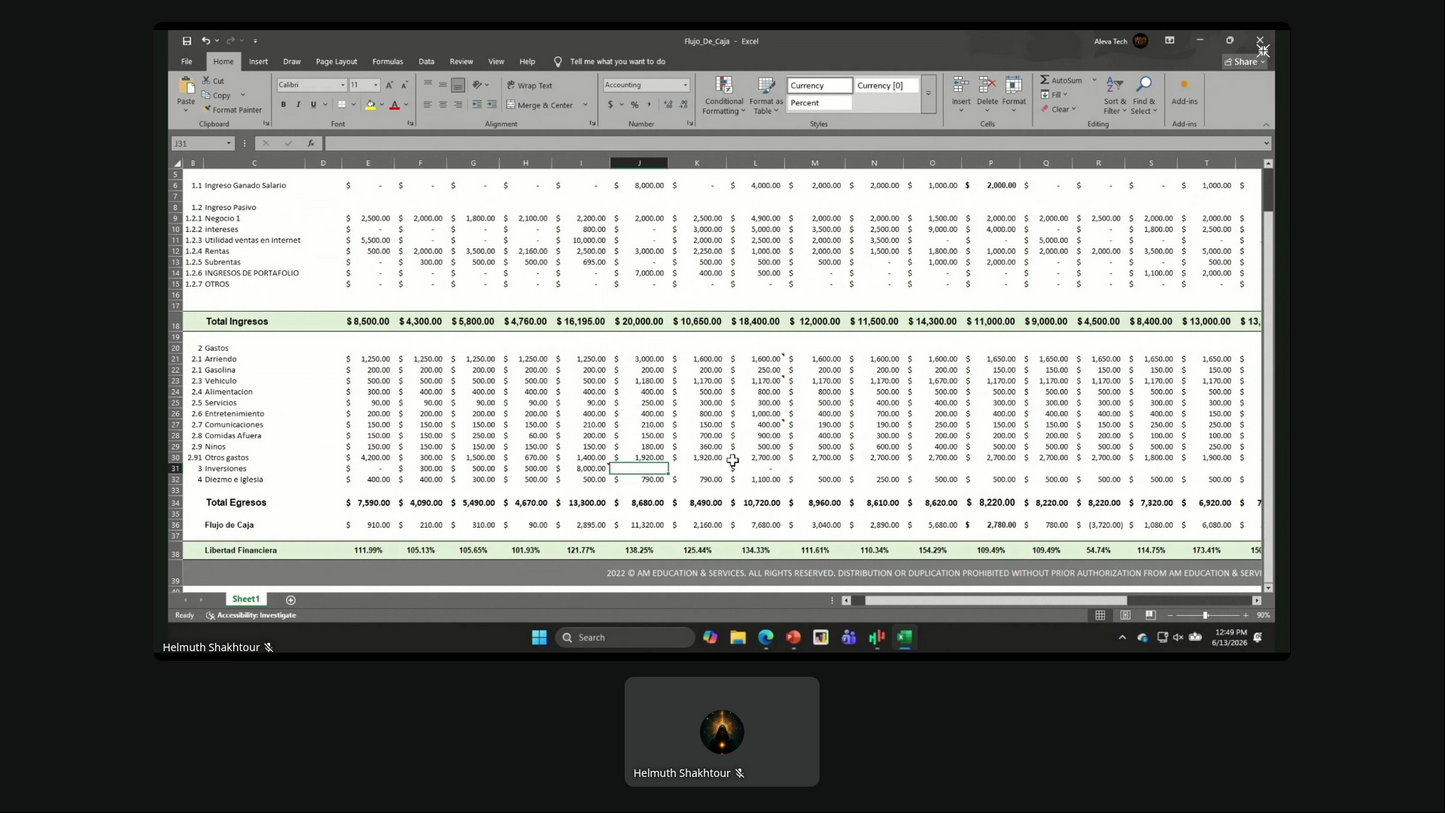This screenshot has height=813, width=1445.
Task: Switch to Page Layout view in status bar
Action: point(1125,615)
